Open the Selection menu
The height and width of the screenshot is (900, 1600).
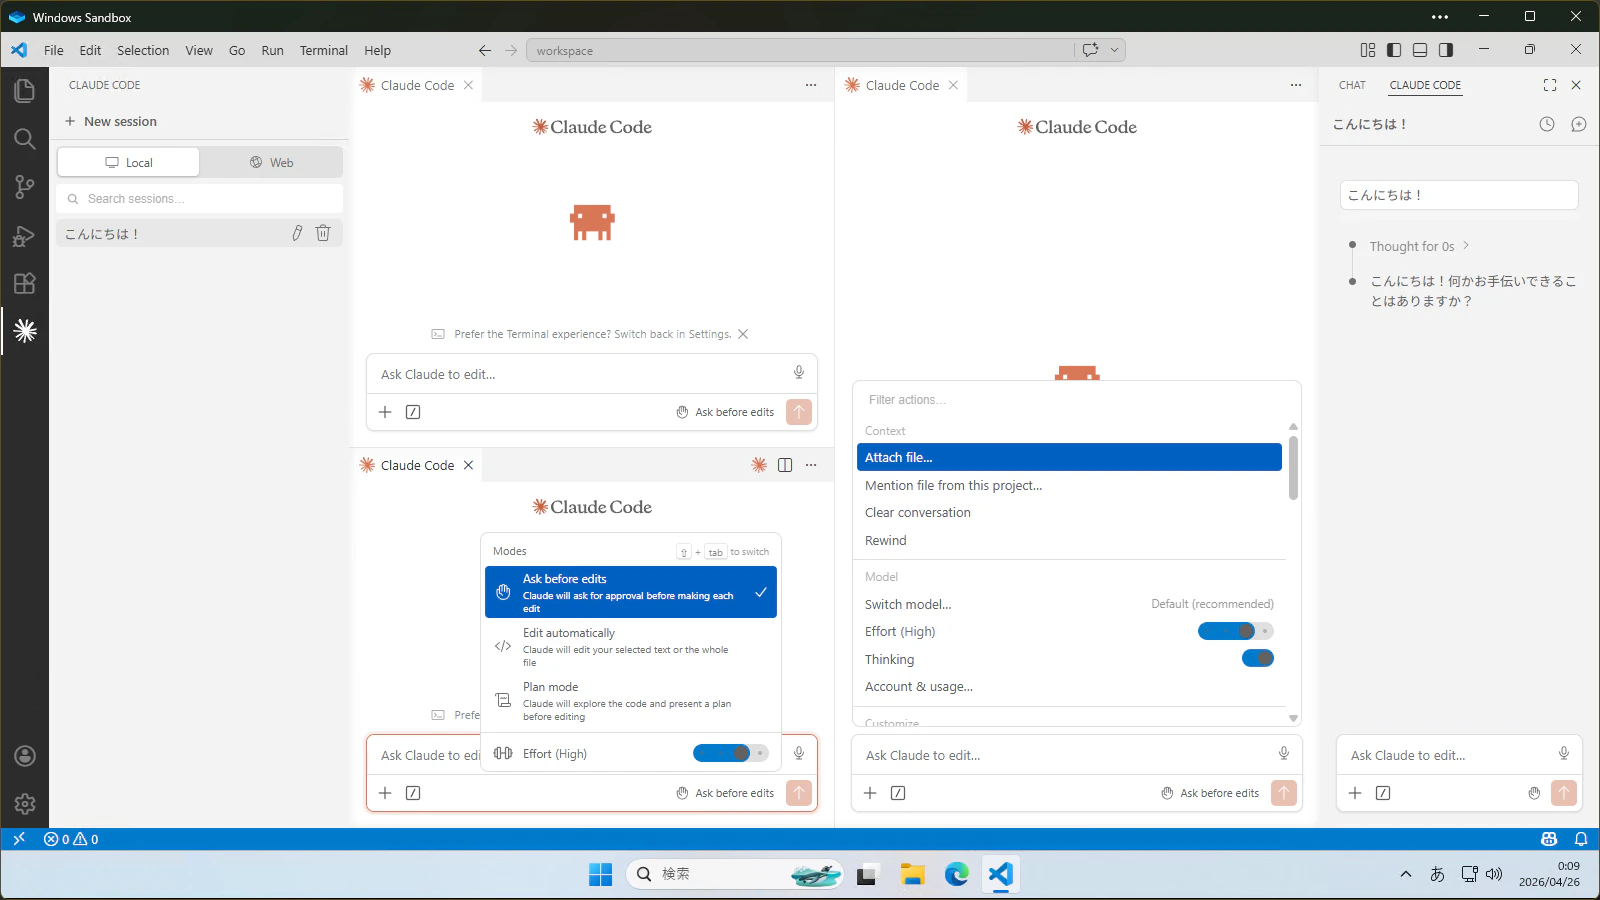pyautogui.click(x=143, y=50)
